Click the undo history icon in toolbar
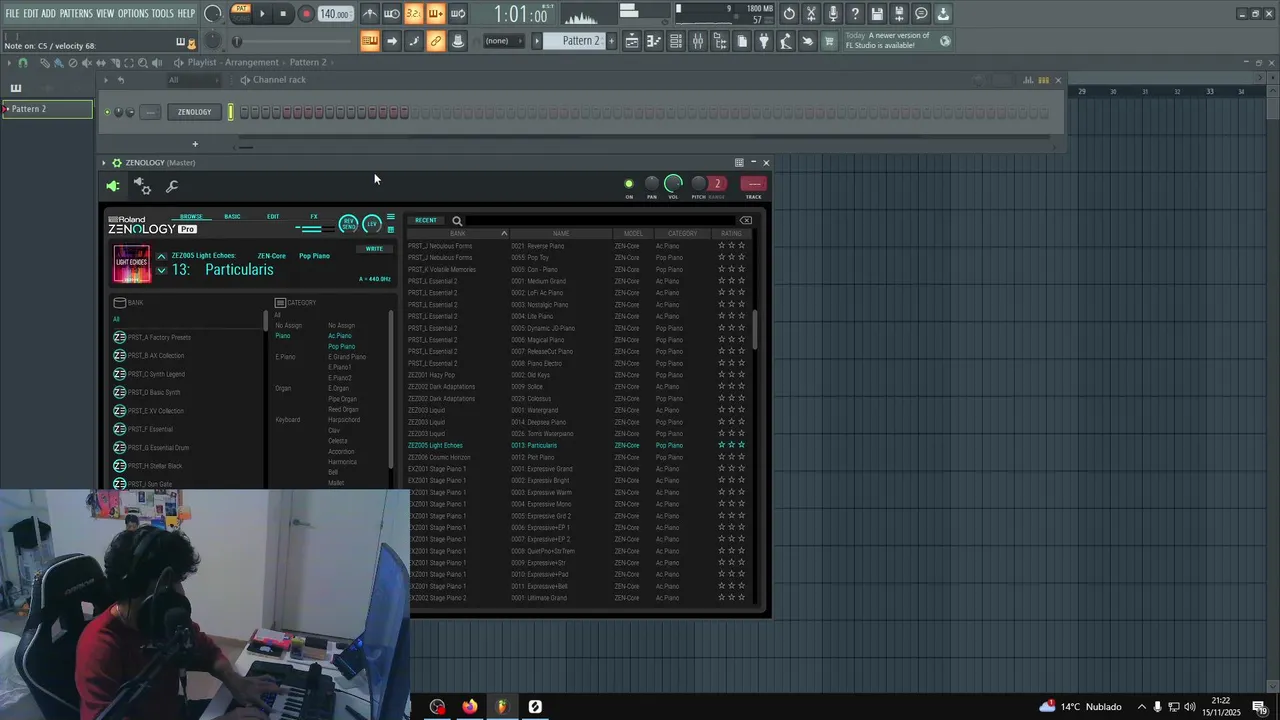The height and width of the screenshot is (720, 1280). 789,14
